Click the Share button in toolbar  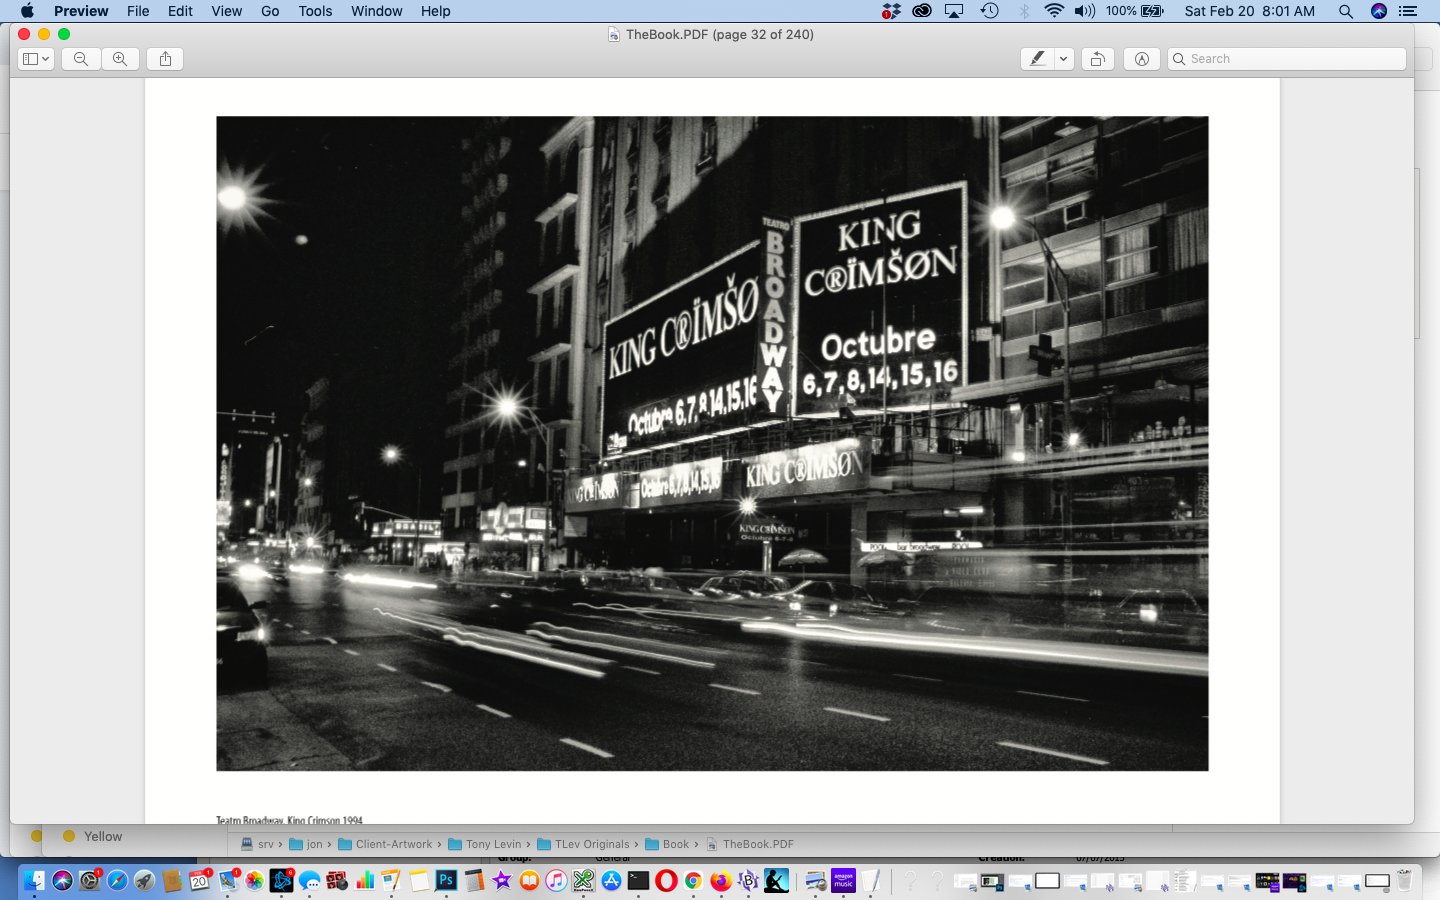coord(165,59)
